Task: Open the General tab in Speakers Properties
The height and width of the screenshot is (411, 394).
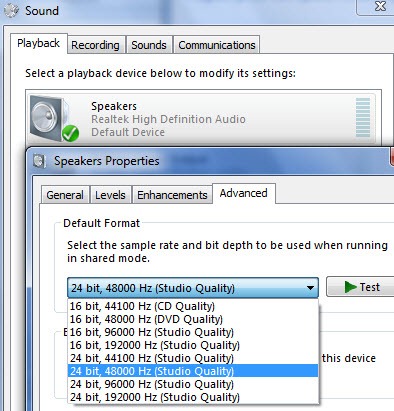Action: [65, 195]
